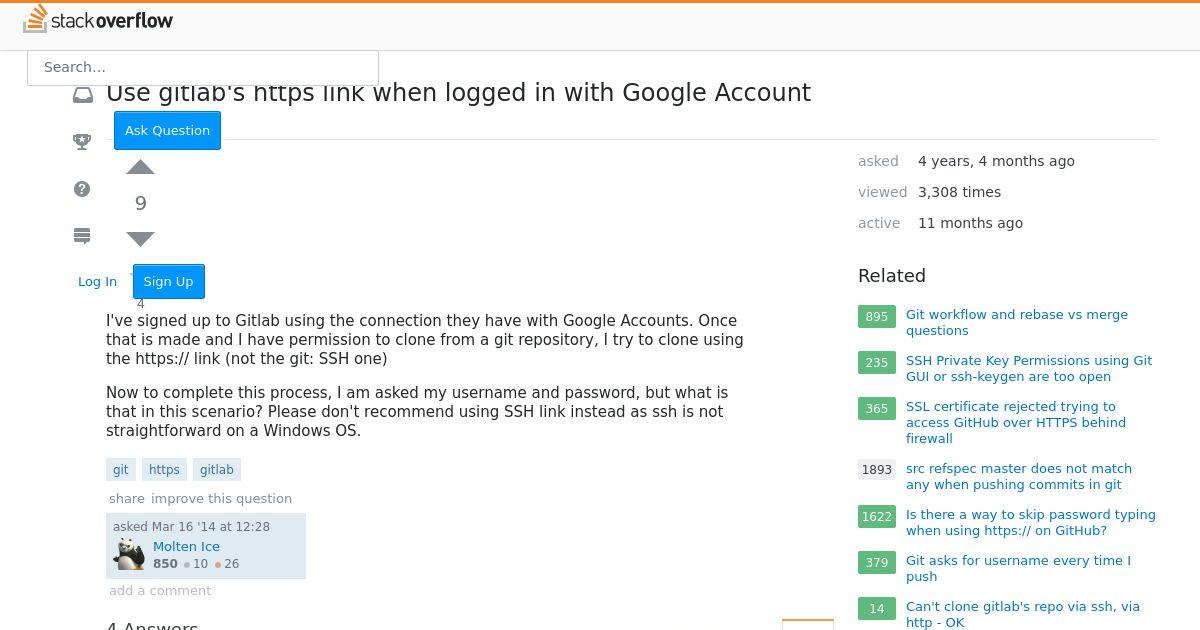Viewport: 1200px width, 630px height.
Task: Open the achievements trophy icon
Action: [82, 142]
